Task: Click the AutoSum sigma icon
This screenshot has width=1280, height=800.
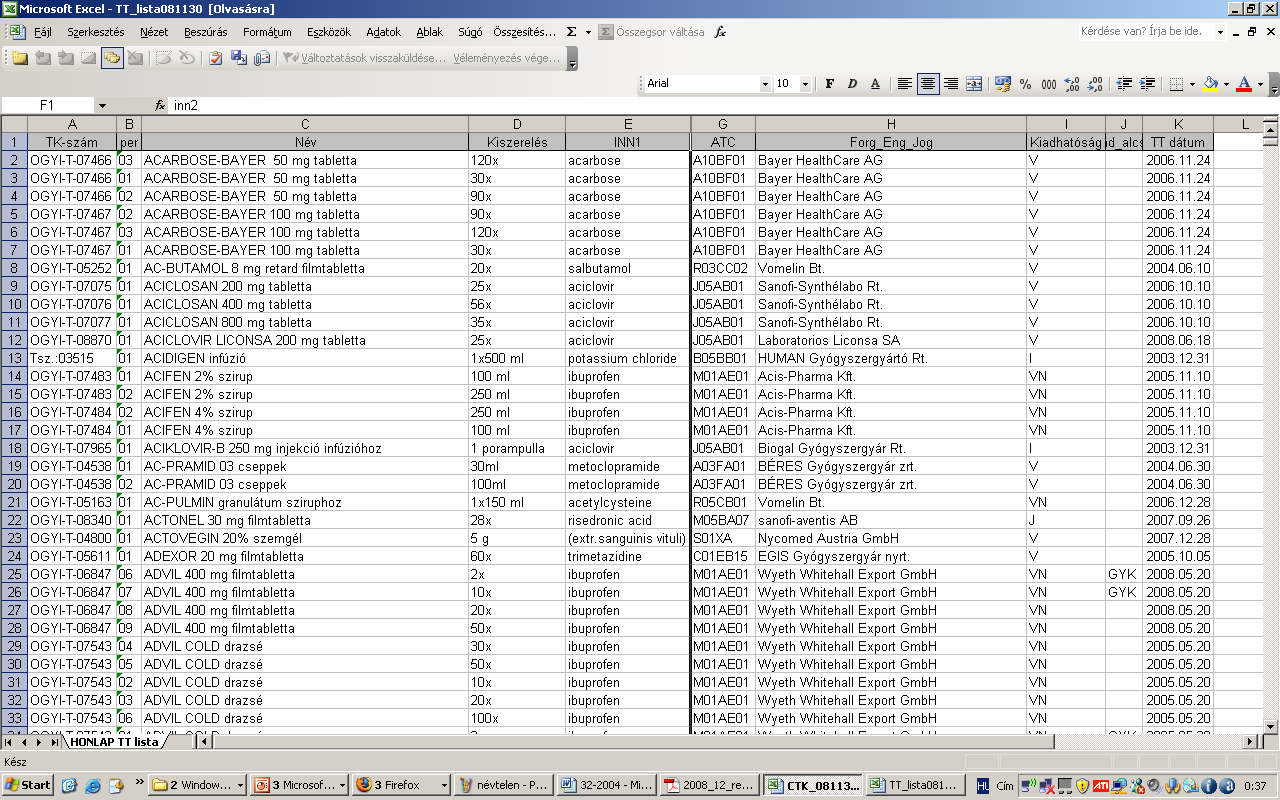Action: [571, 32]
